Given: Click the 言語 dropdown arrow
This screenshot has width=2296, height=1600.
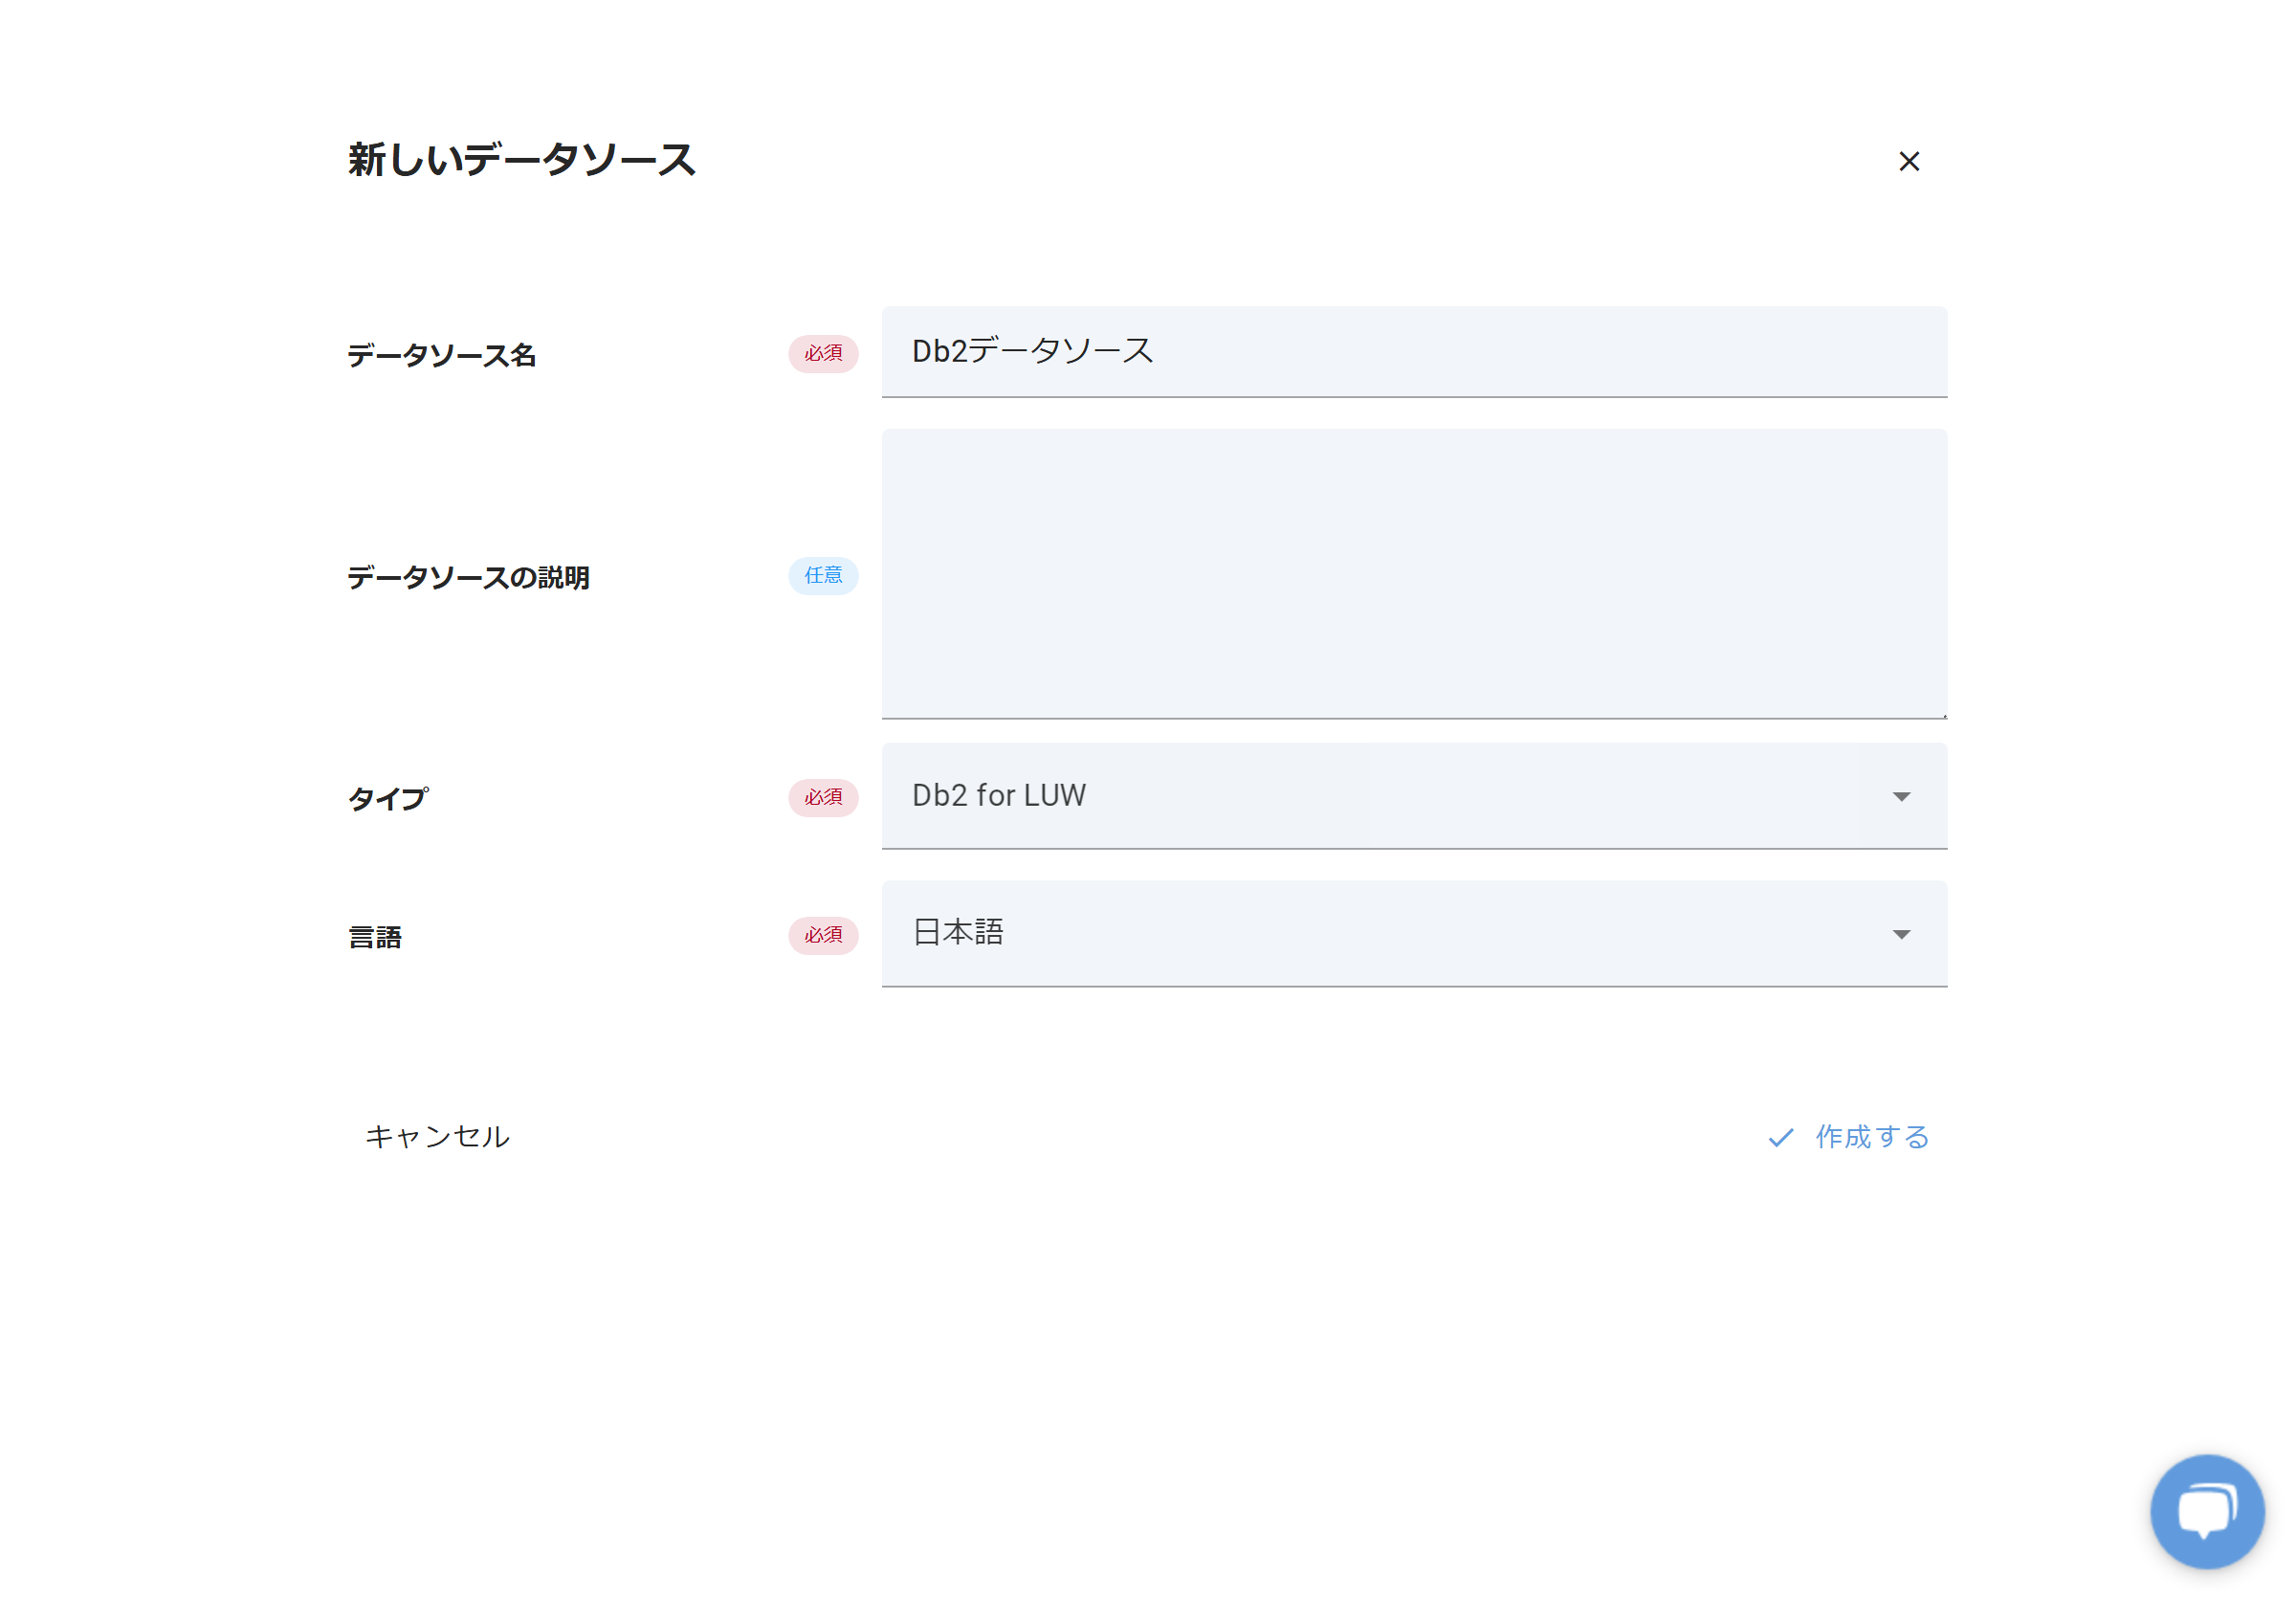Looking at the screenshot, I should [1900, 934].
